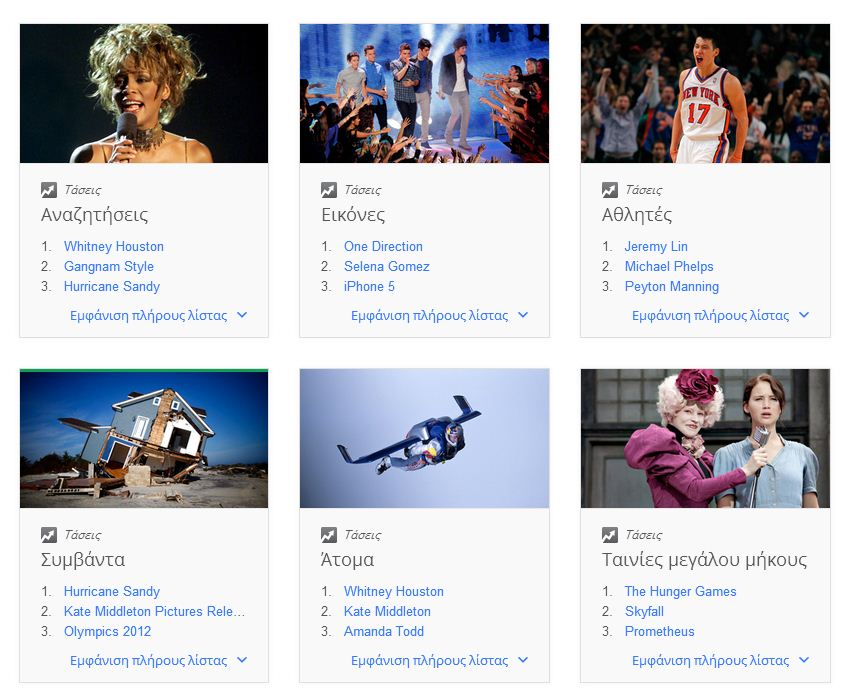
Task: Expand full list chevron under Εικόνες
Action: pos(523,315)
